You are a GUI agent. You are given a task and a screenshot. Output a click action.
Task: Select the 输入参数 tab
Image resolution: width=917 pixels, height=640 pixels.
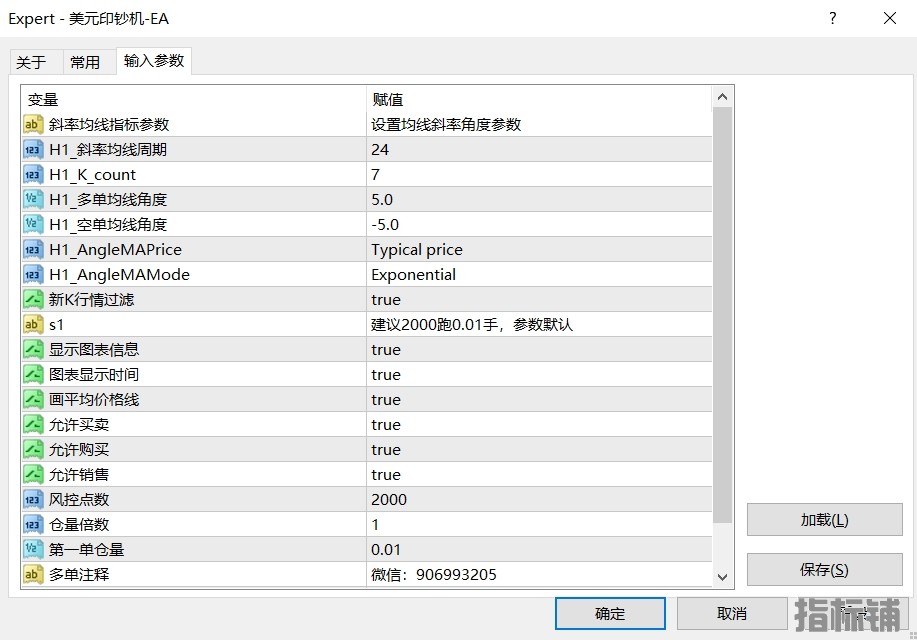tap(154, 61)
